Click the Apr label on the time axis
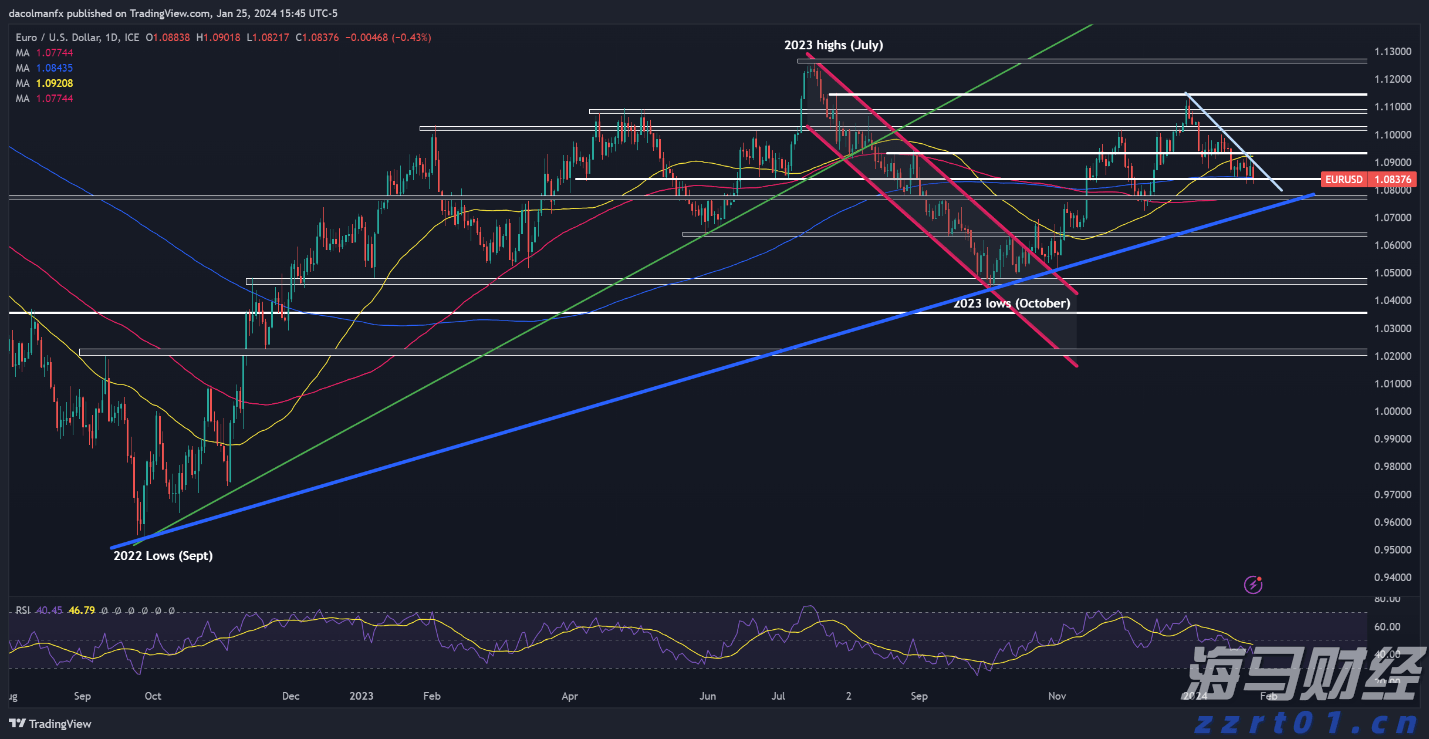The height and width of the screenshot is (739, 1429). [568, 694]
